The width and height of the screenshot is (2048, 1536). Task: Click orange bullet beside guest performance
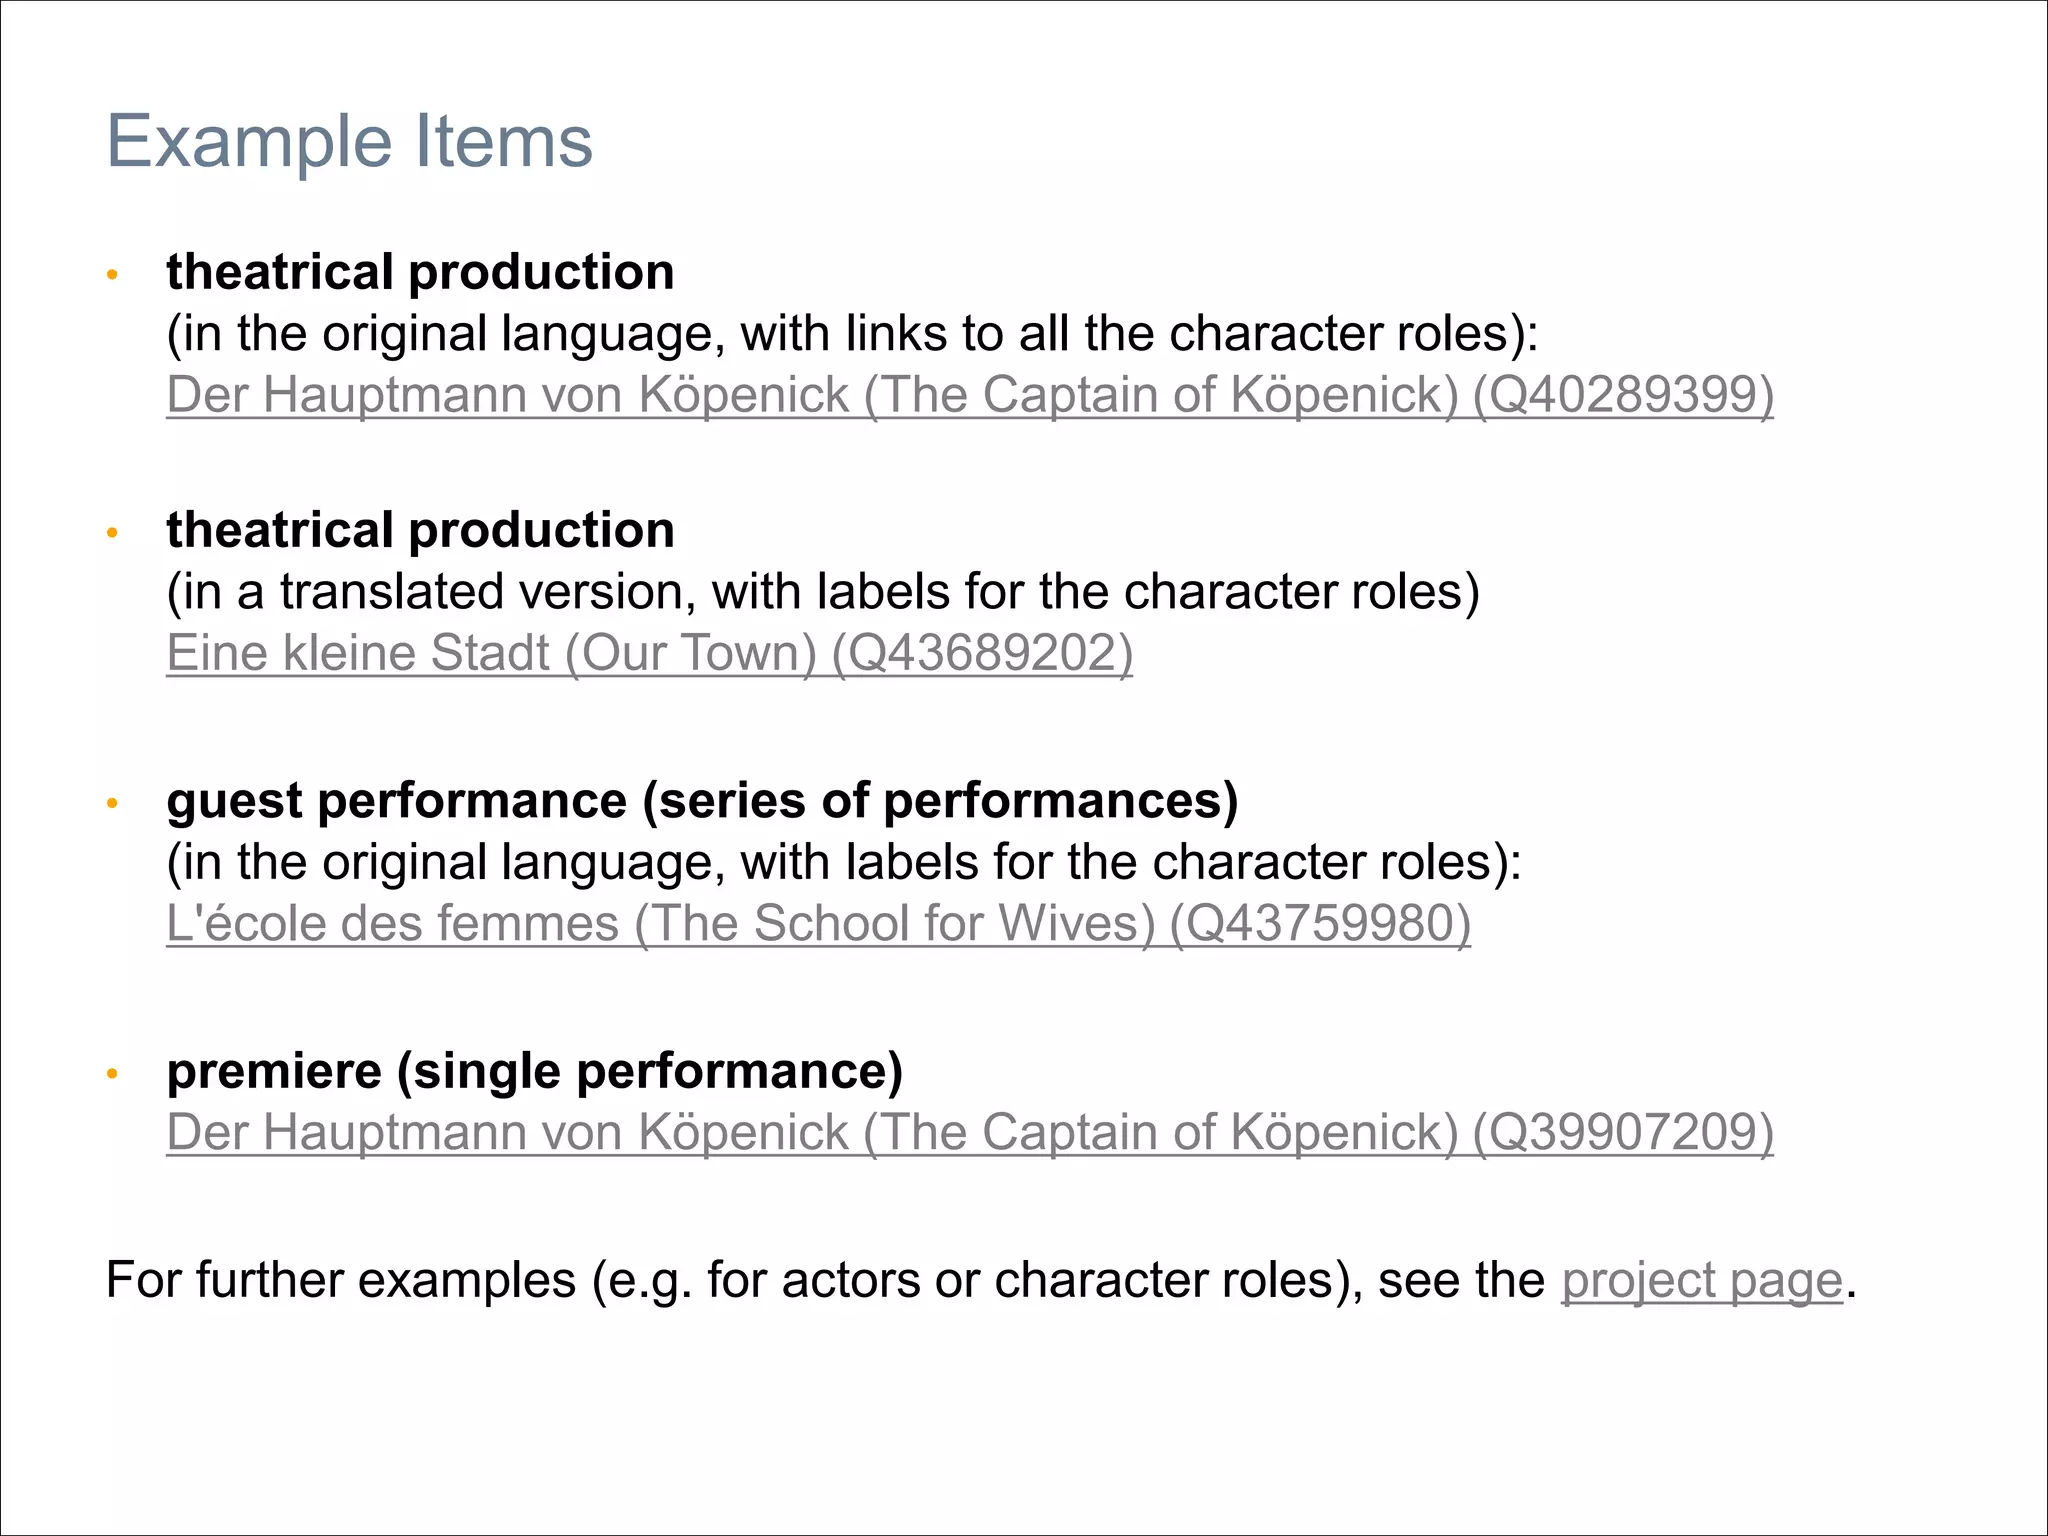coord(113,803)
